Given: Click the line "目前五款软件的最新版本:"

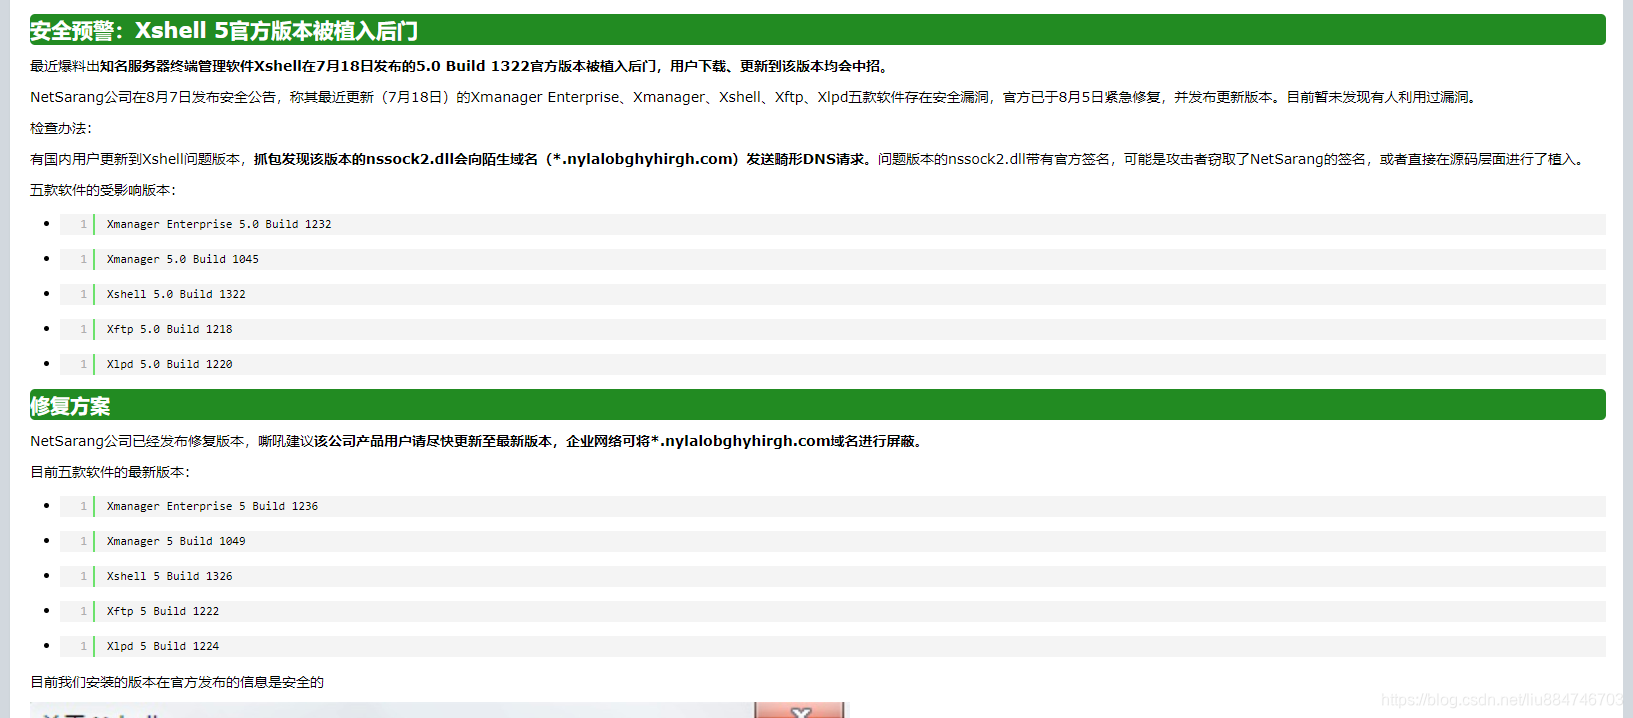Looking at the screenshot, I should click(x=110, y=472).
